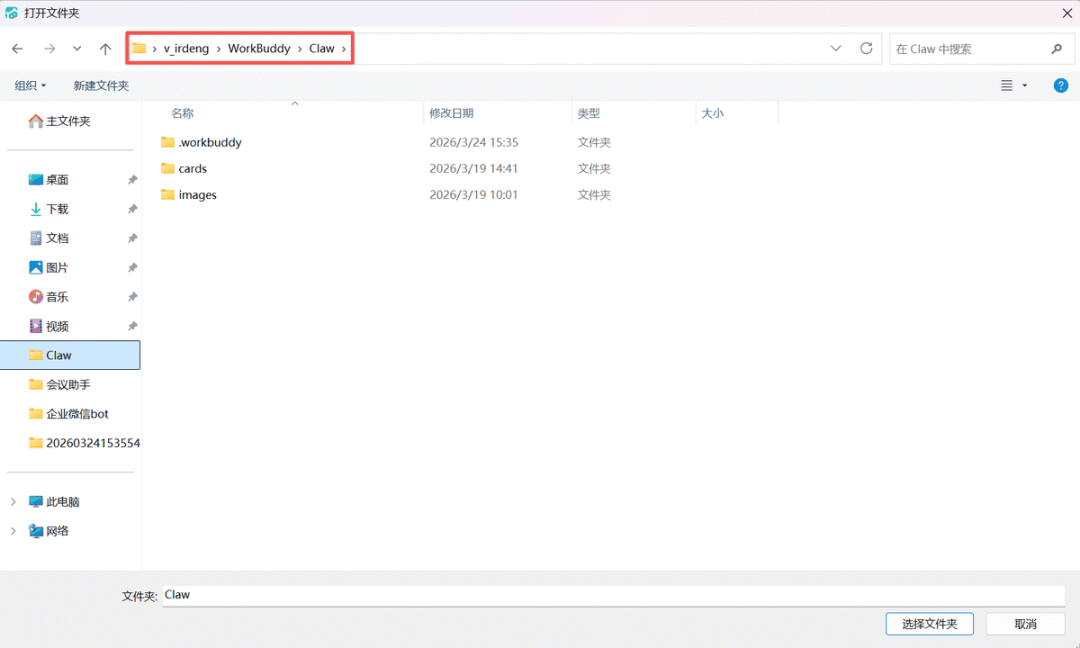Click the address bar folder icon
The width and height of the screenshot is (1080, 648).
pyautogui.click(x=139, y=48)
